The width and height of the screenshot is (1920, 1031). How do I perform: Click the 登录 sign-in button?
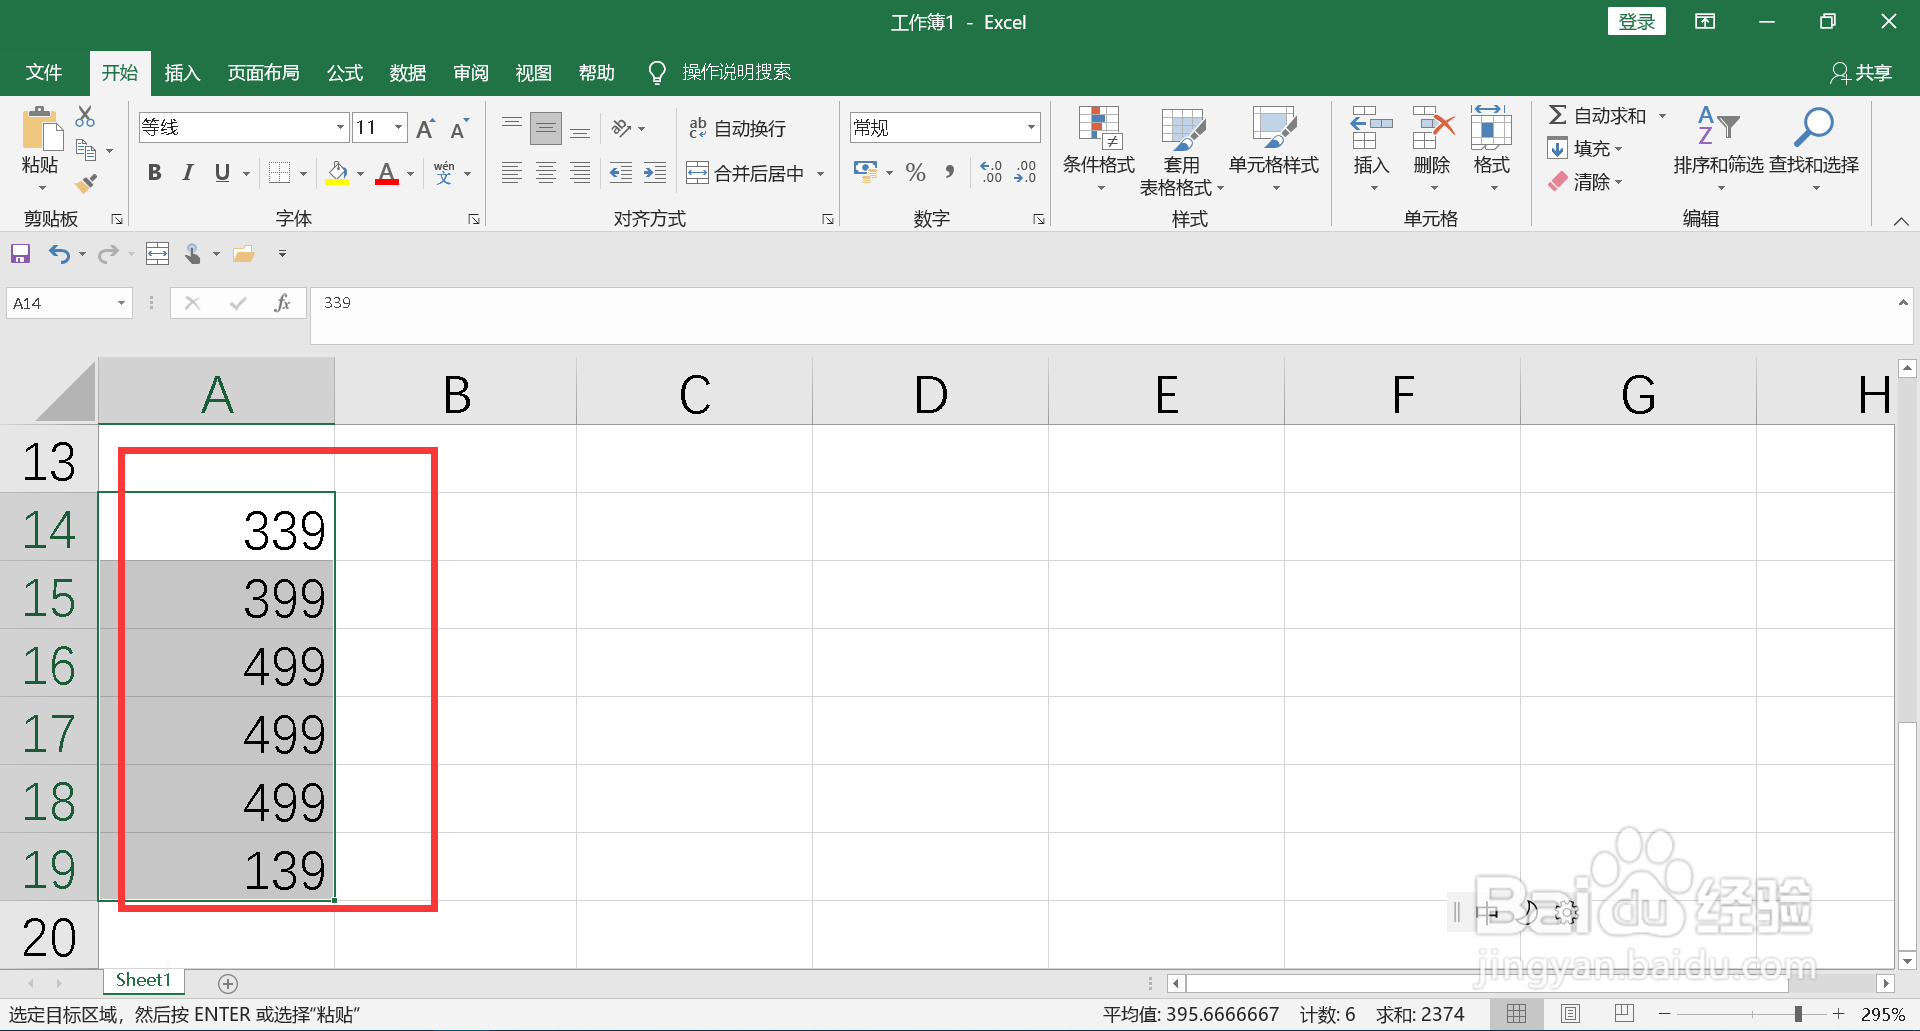click(1637, 21)
